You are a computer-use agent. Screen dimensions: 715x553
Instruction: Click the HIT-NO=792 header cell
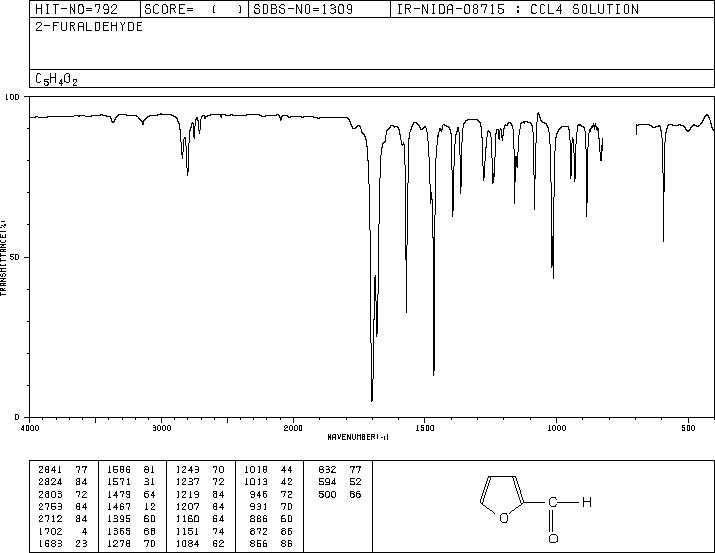click(85, 9)
